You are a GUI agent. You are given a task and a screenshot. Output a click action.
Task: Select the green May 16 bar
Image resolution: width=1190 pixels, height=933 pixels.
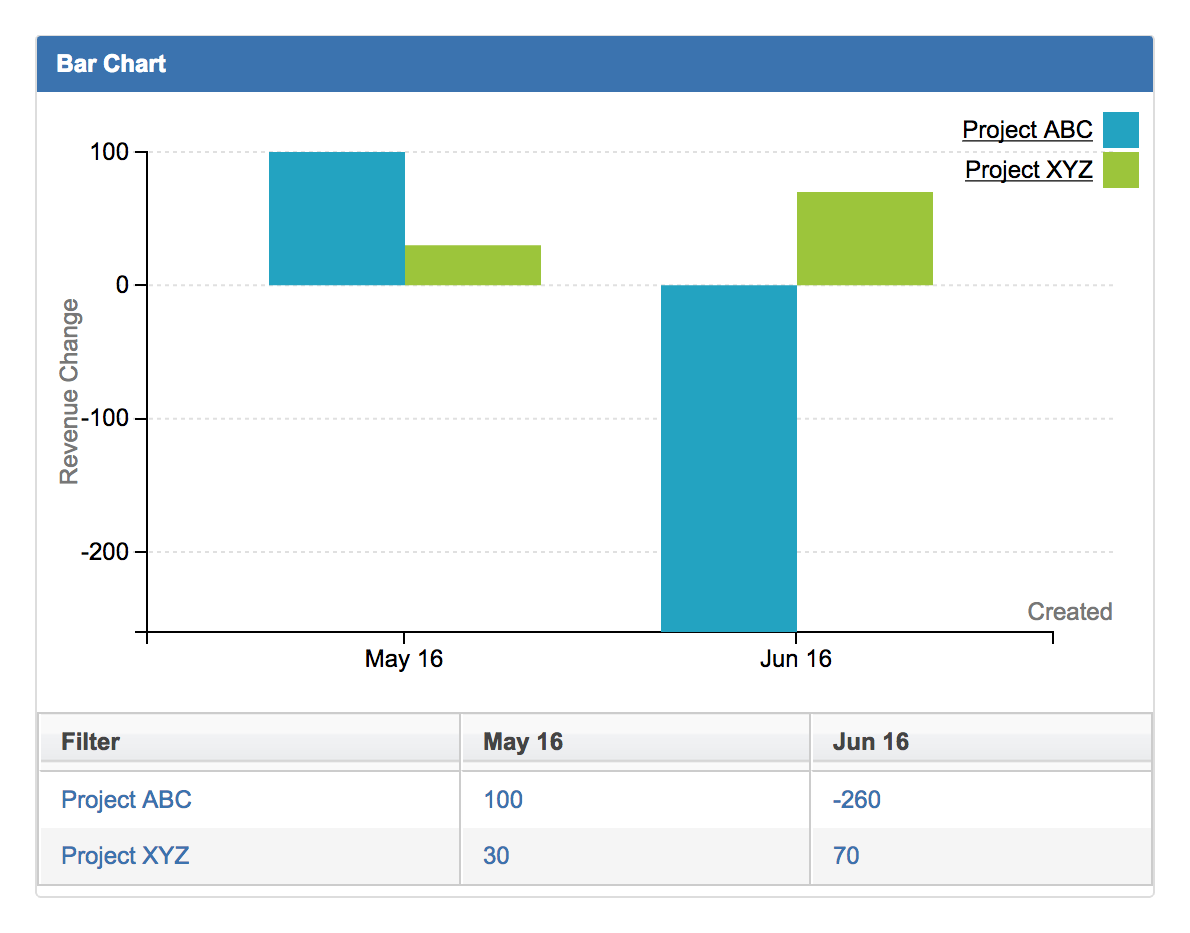click(x=472, y=265)
